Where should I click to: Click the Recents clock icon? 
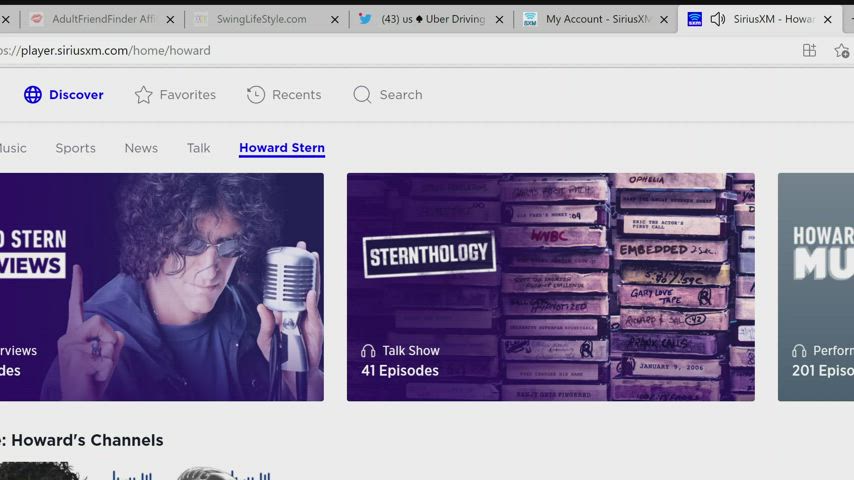pyautogui.click(x=256, y=95)
